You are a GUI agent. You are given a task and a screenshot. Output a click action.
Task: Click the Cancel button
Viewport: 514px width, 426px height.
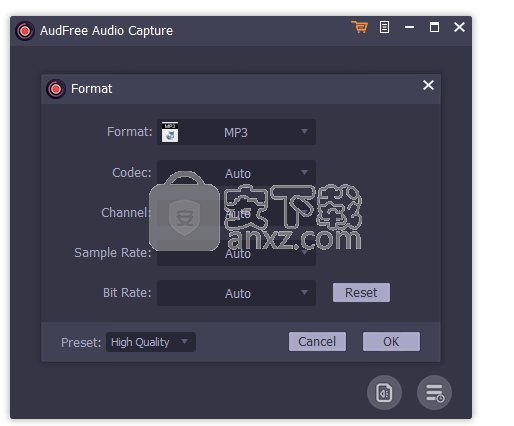(x=317, y=341)
